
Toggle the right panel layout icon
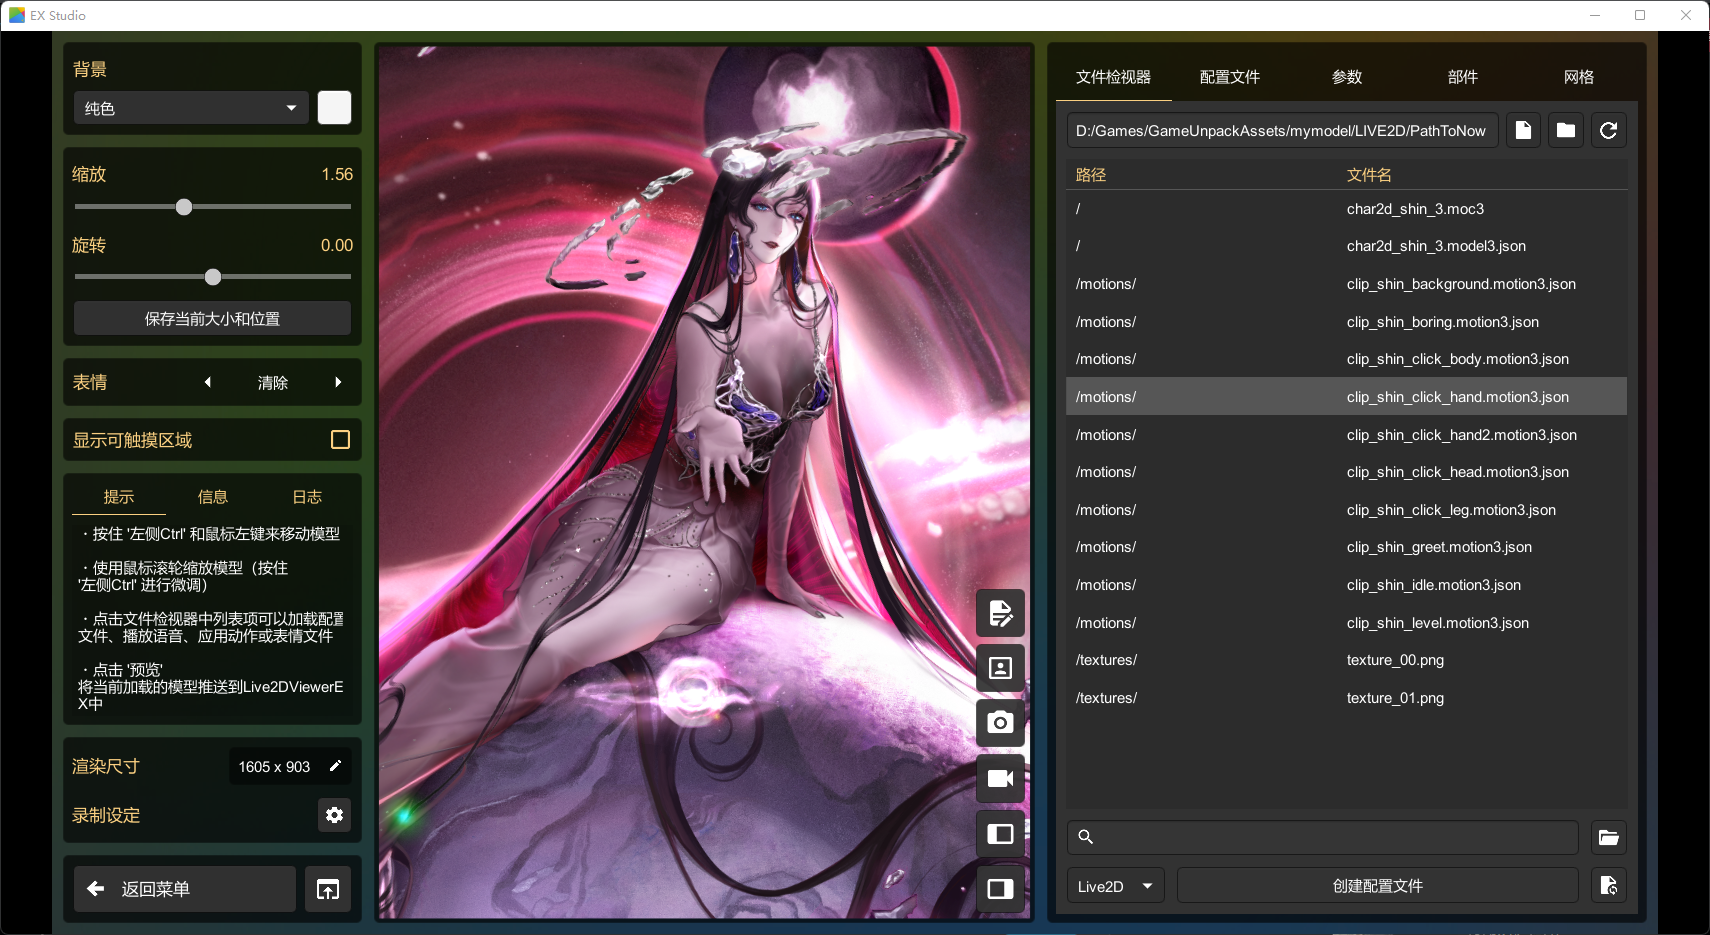[x=1000, y=889]
